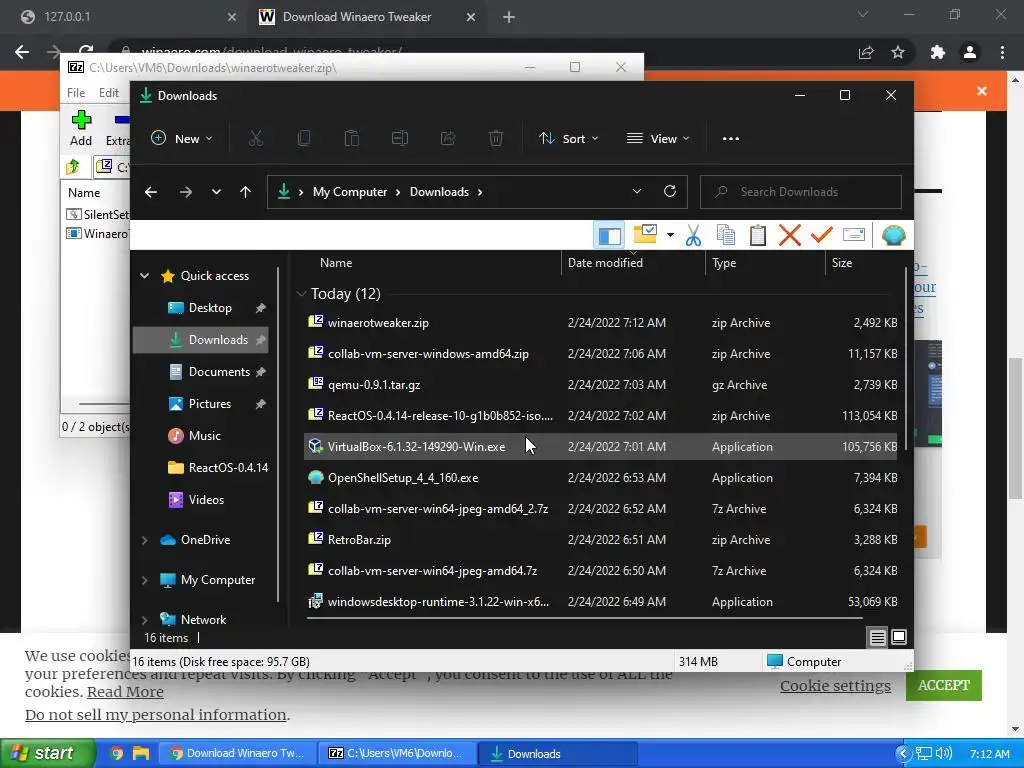Screen dimensions: 1024x768
Task: Click the blue scissors Cut icon
Action: click(694, 235)
